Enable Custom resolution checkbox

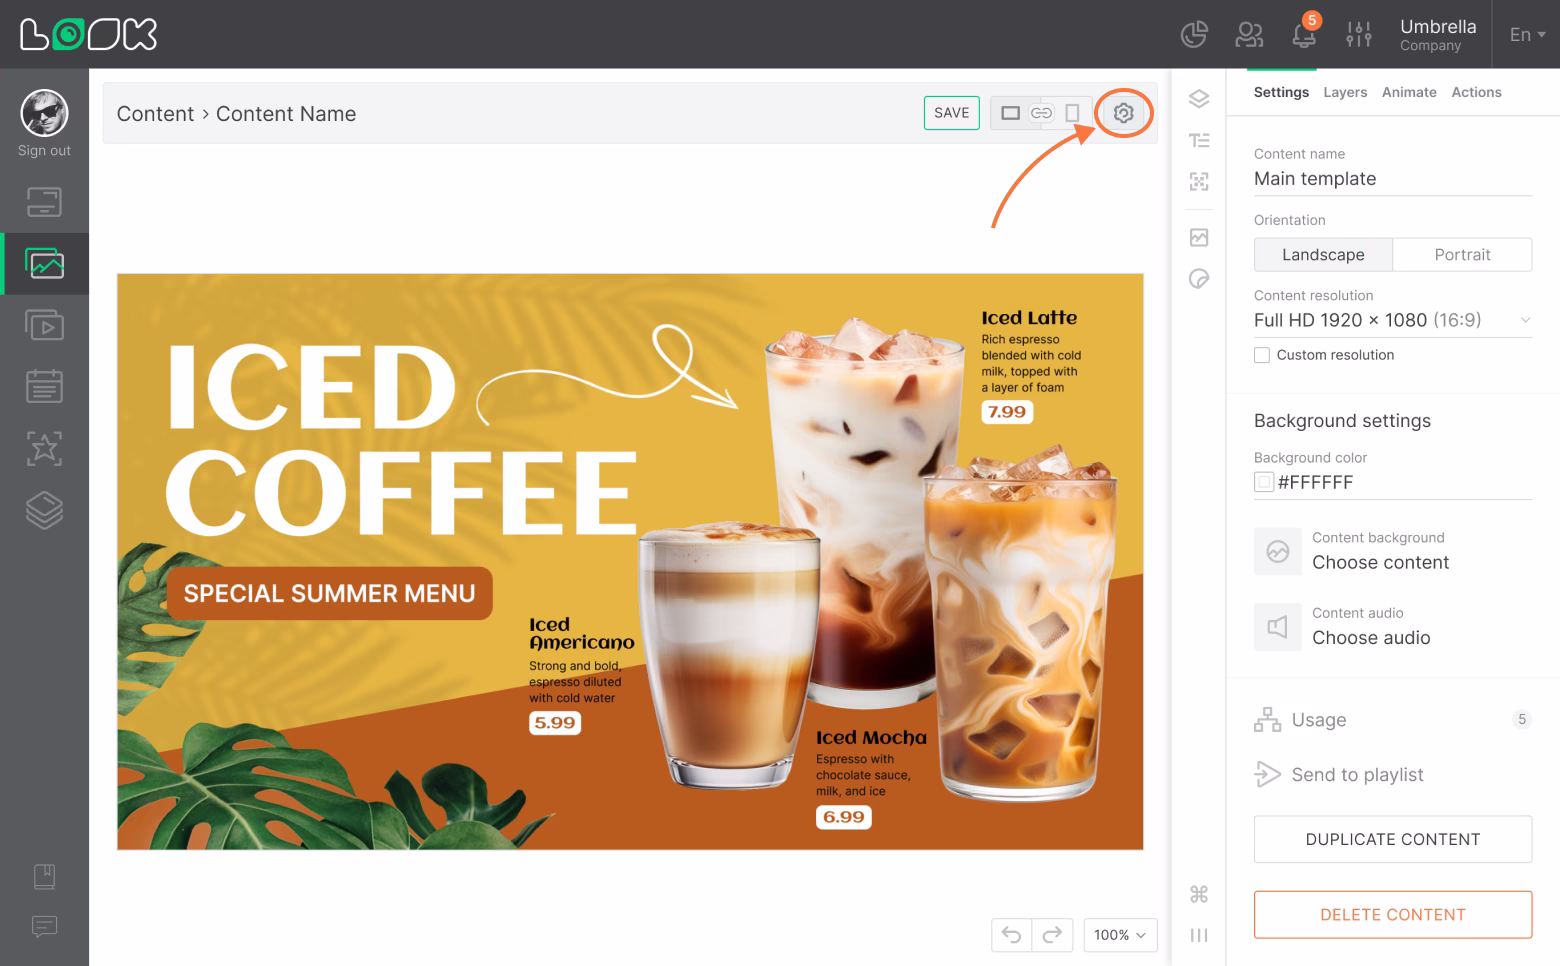(1262, 355)
